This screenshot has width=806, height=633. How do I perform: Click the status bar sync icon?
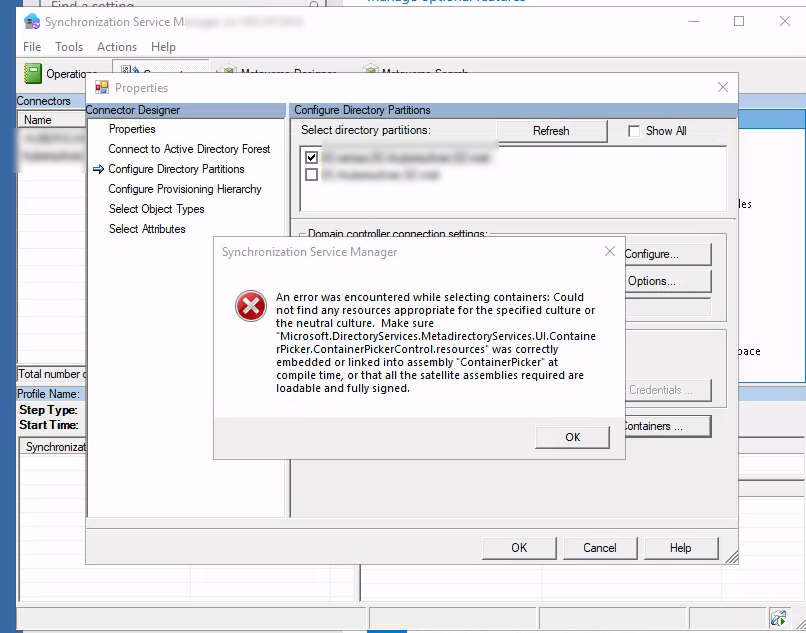click(779, 617)
